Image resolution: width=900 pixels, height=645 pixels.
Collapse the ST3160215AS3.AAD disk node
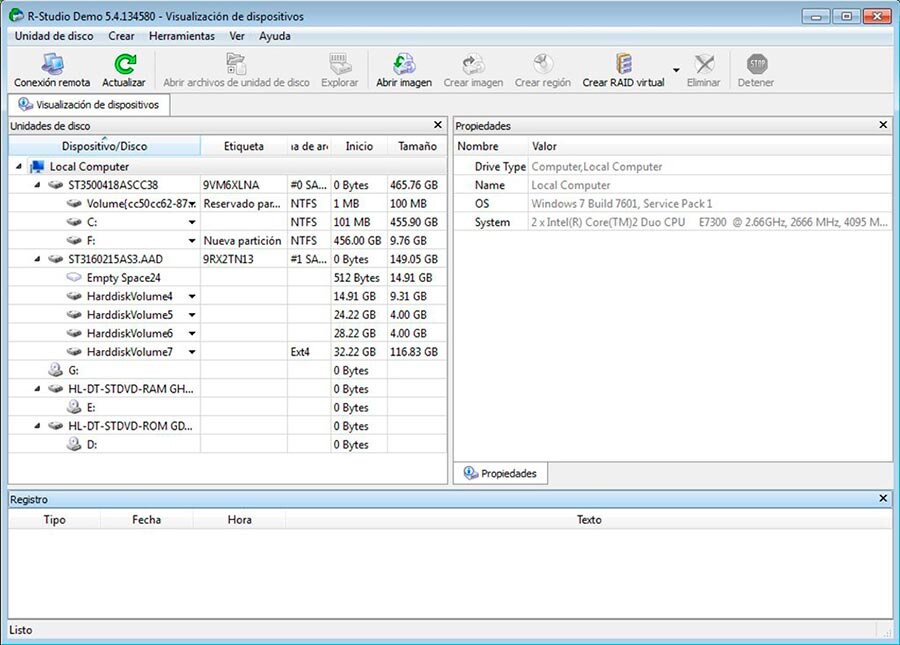pyautogui.click(x=37, y=259)
